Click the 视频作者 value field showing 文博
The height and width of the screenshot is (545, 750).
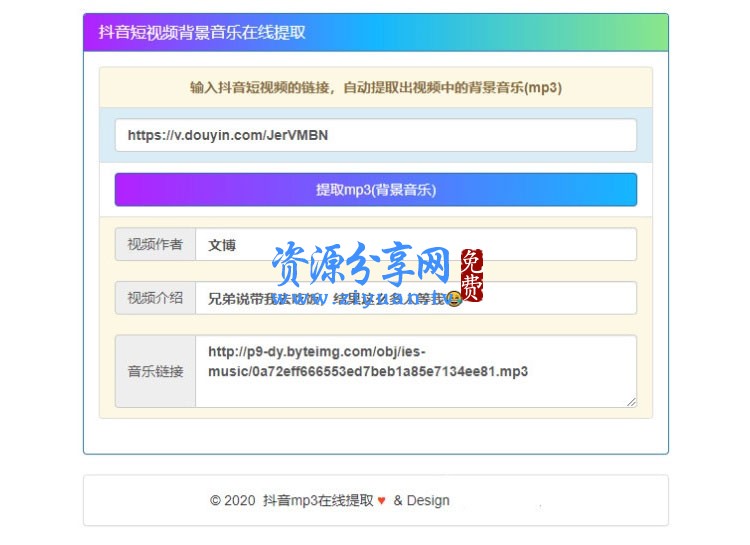click(x=416, y=245)
